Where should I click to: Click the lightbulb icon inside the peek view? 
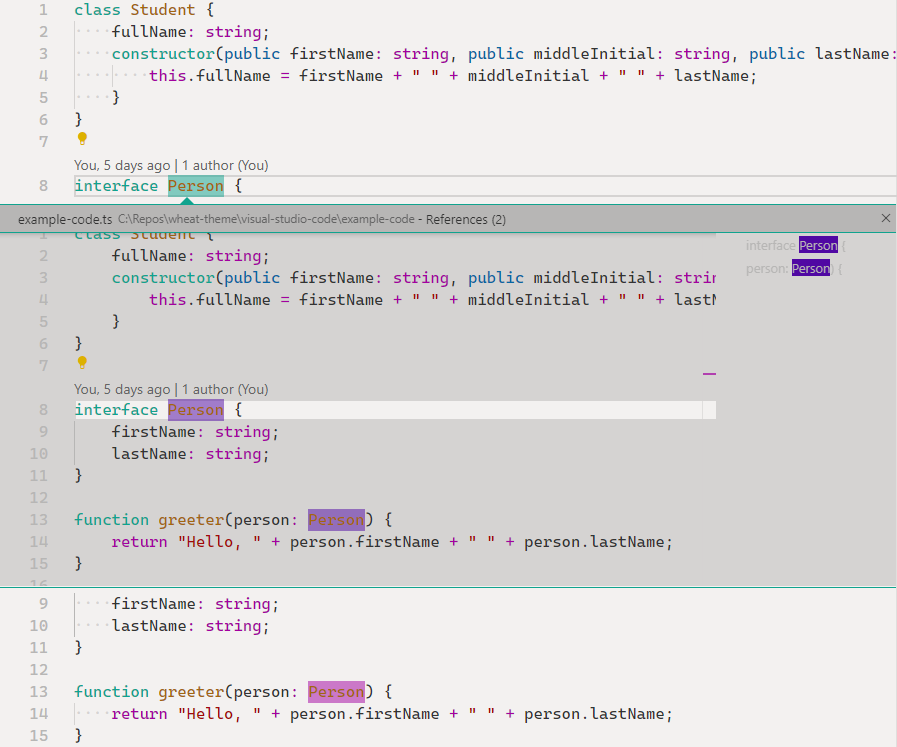pos(82,363)
